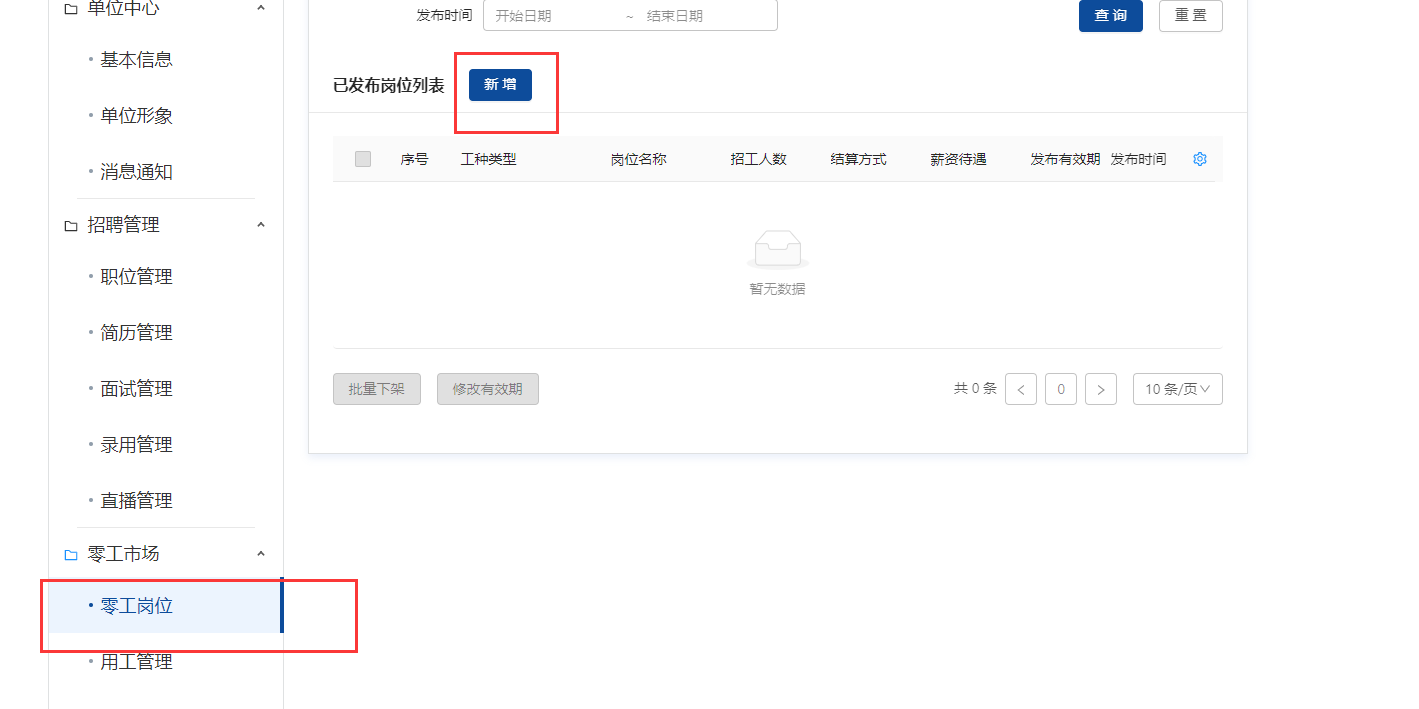Click the table column settings gear icon

pos(1200,159)
